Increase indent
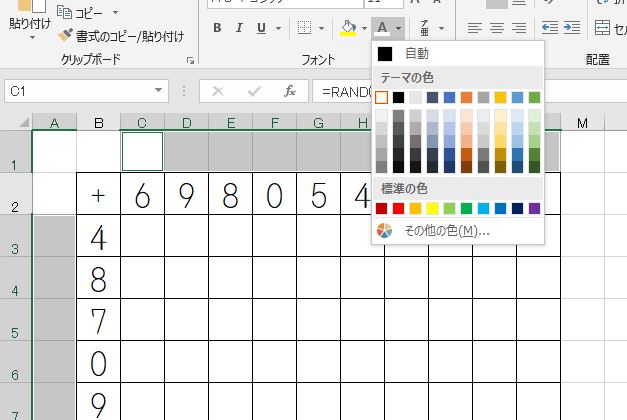The image size is (627, 420). point(572,28)
